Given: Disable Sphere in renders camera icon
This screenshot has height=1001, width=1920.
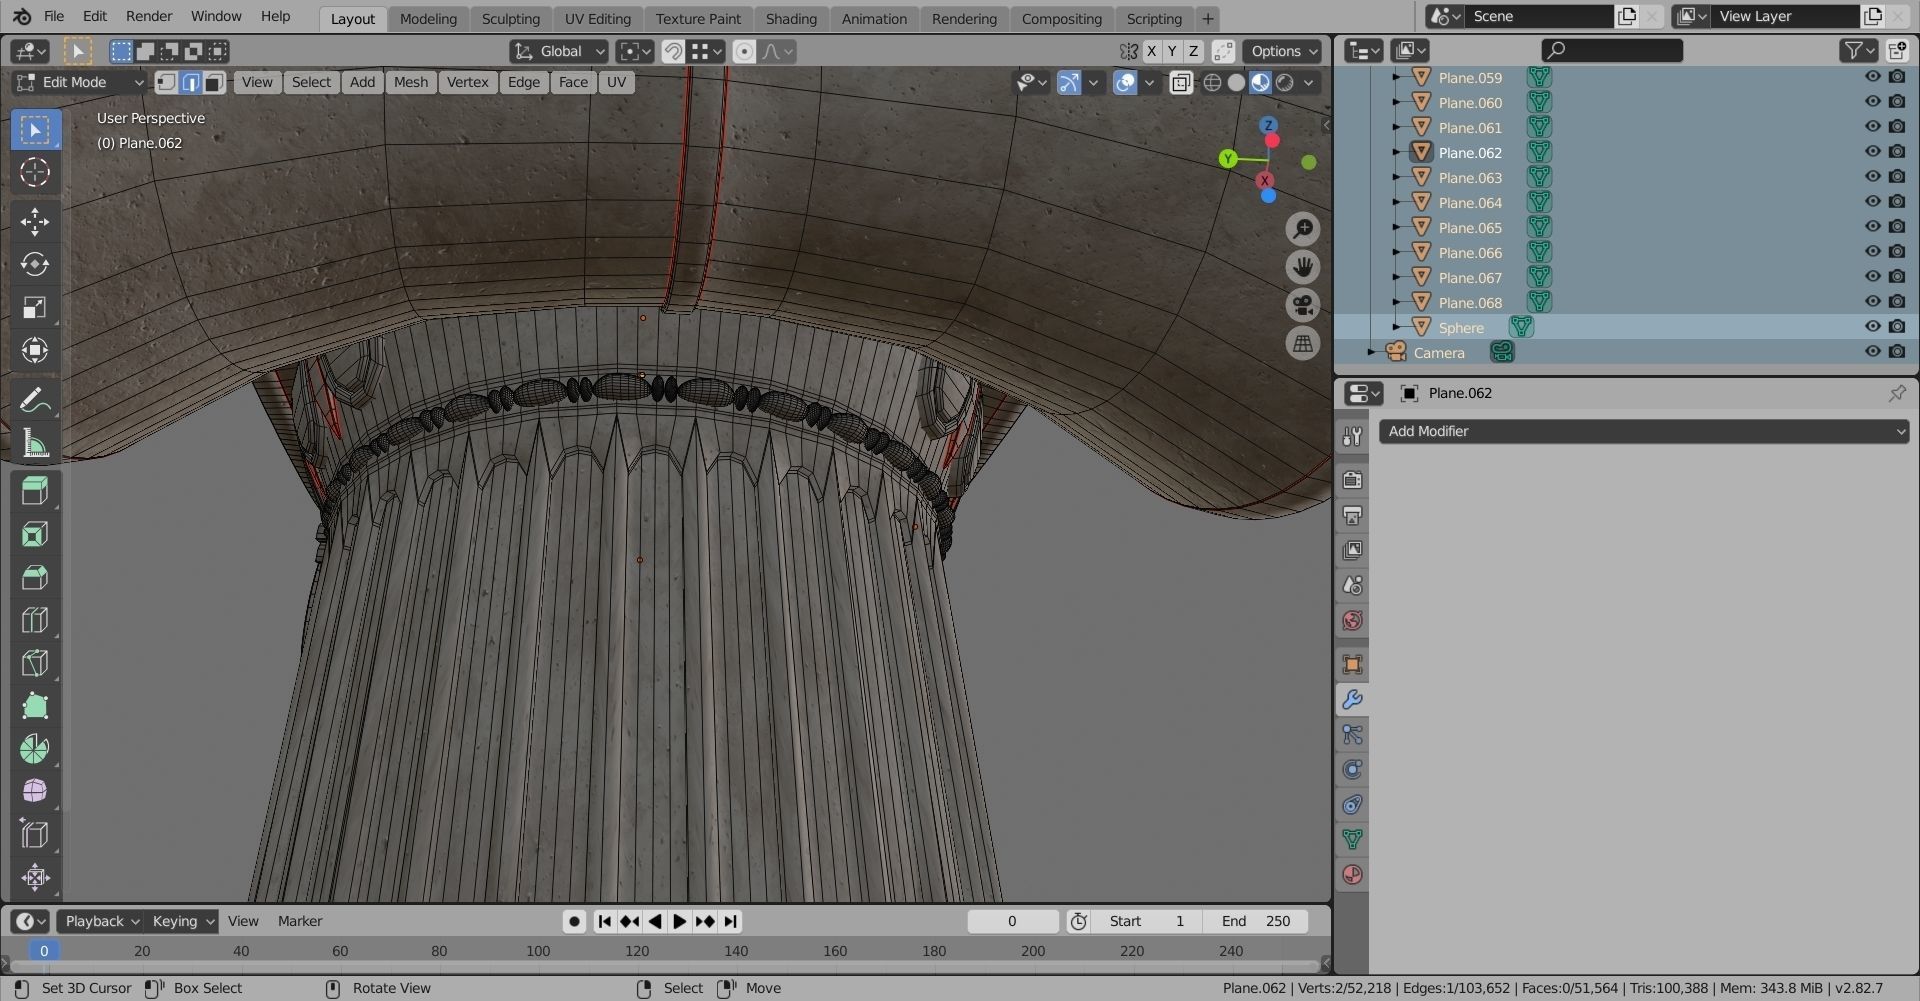Looking at the screenshot, I should coord(1897,327).
